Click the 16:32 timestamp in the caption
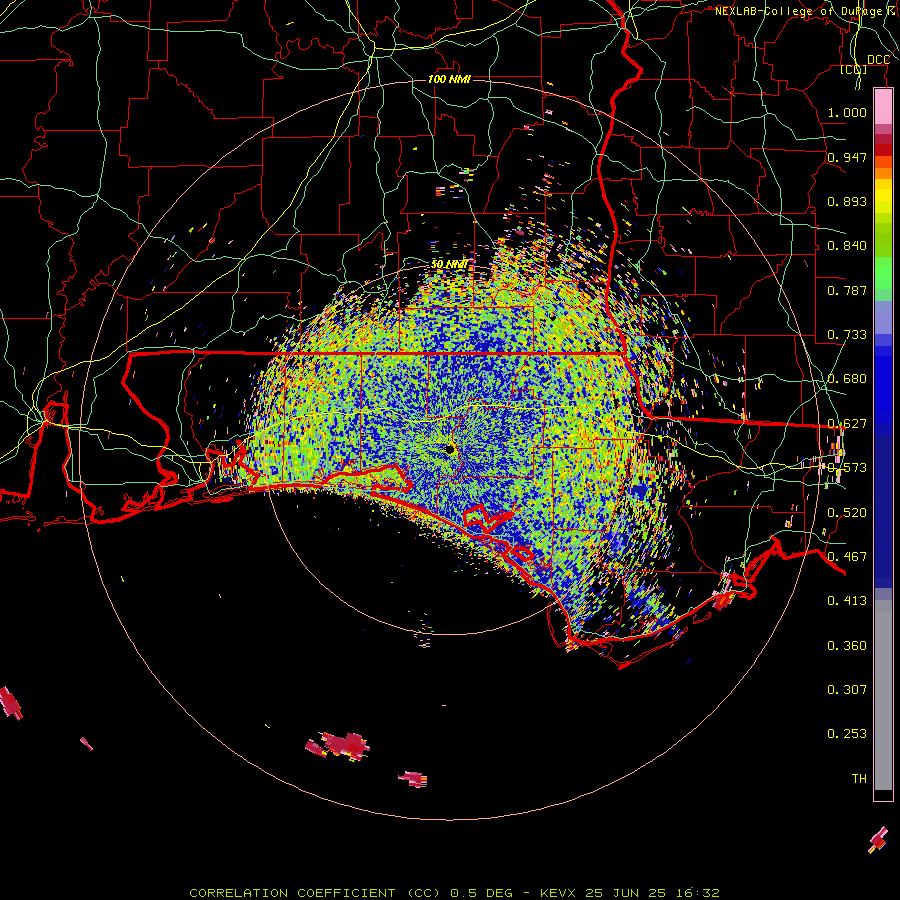 click(697, 893)
